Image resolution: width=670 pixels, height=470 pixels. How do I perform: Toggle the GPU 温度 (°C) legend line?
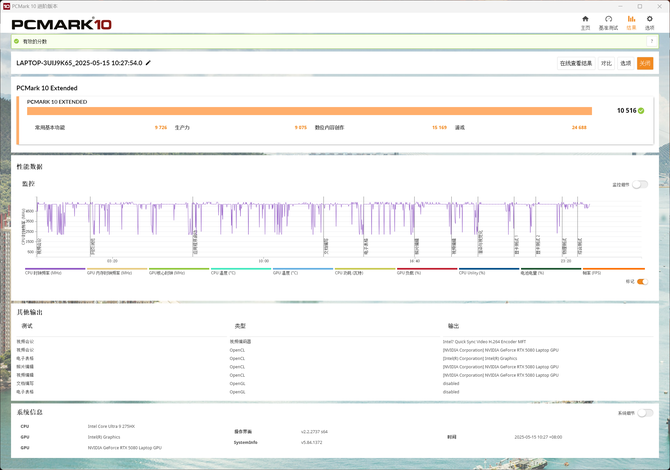click(x=303, y=271)
